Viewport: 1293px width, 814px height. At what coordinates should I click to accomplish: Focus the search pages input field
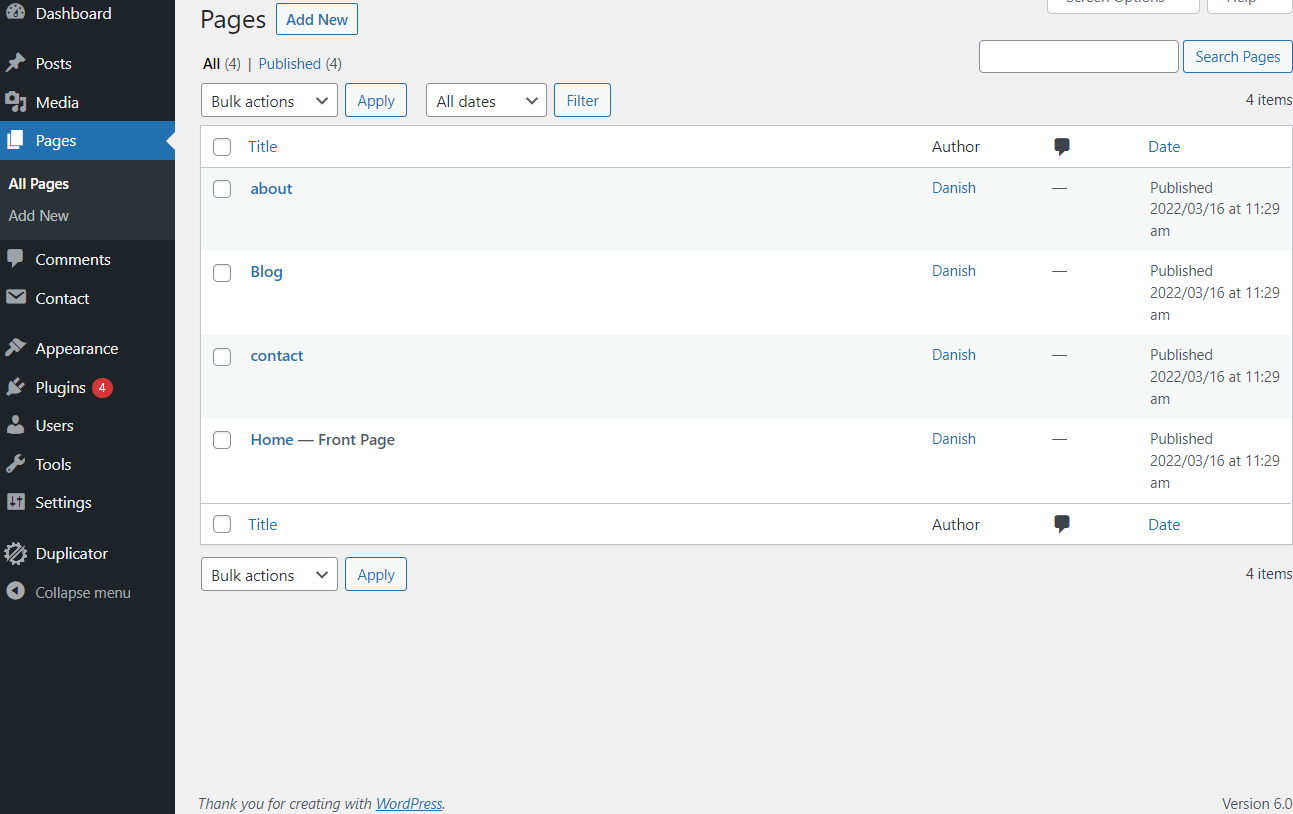[x=1079, y=56]
